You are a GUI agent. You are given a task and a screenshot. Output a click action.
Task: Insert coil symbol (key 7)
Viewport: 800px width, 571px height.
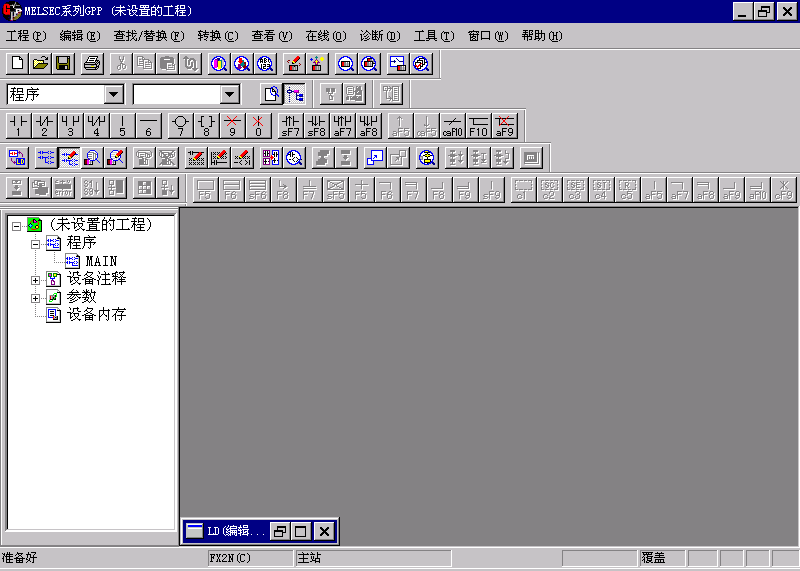pyautogui.click(x=180, y=125)
